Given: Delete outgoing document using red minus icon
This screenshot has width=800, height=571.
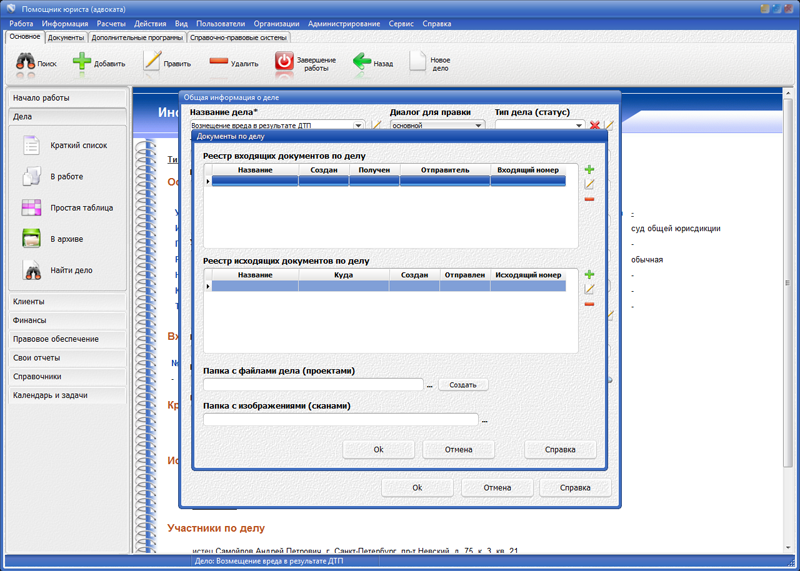Looking at the screenshot, I should [x=589, y=304].
